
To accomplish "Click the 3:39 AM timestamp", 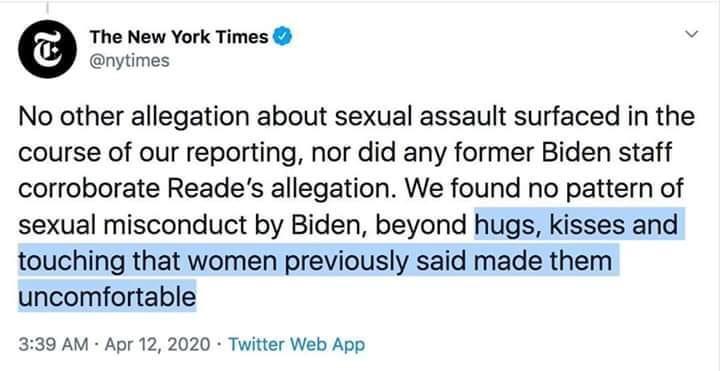I will tap(53, 344).
